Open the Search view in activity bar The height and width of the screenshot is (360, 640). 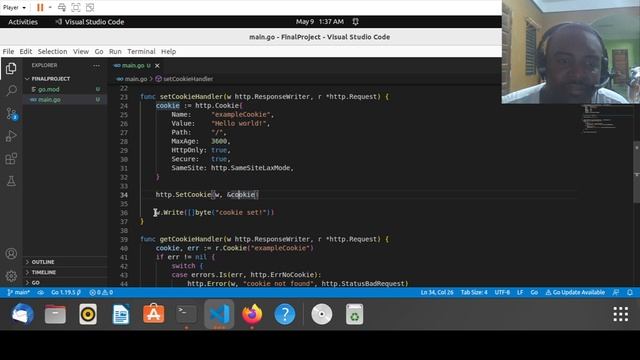(x=11, y=90)
